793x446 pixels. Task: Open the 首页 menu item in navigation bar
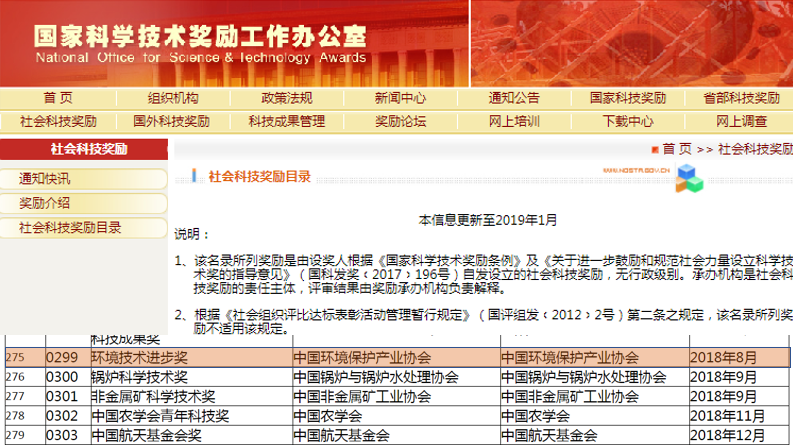(58, 98)
